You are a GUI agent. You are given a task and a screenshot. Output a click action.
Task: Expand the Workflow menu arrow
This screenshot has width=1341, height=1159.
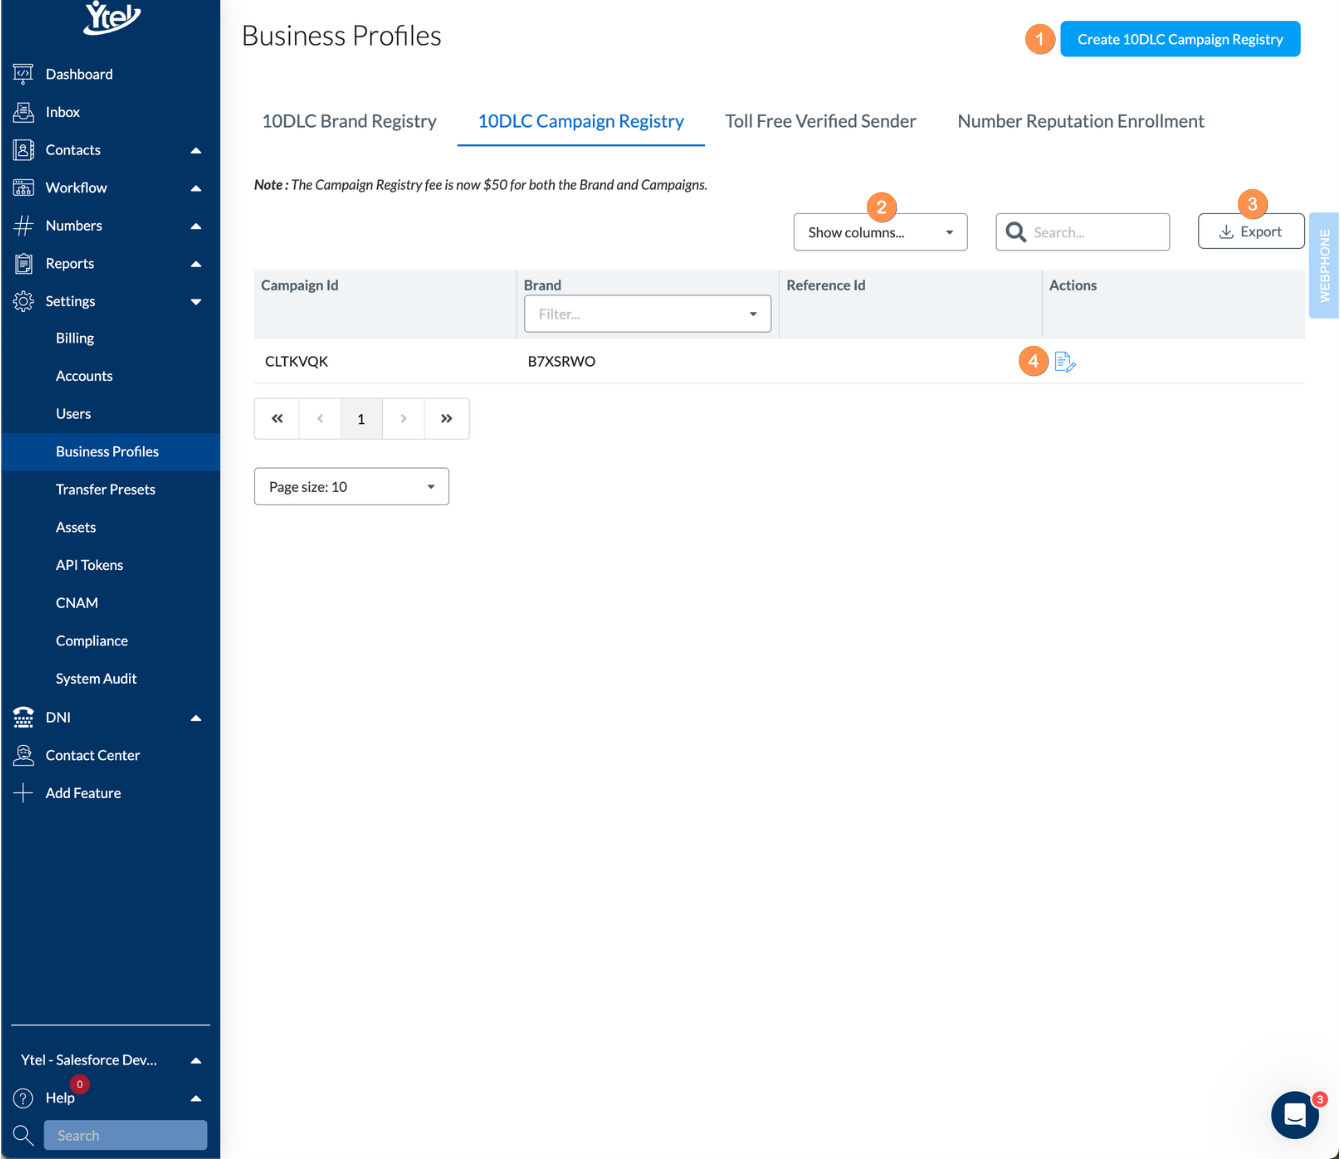196,188
